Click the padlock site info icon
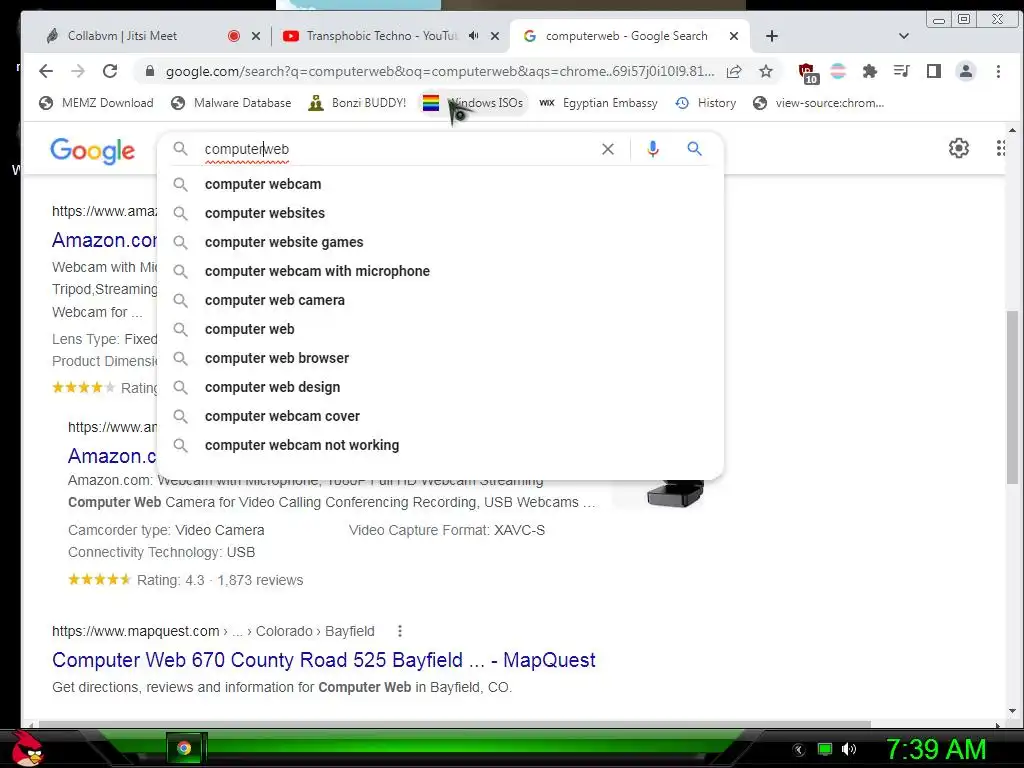 point(150,71)
